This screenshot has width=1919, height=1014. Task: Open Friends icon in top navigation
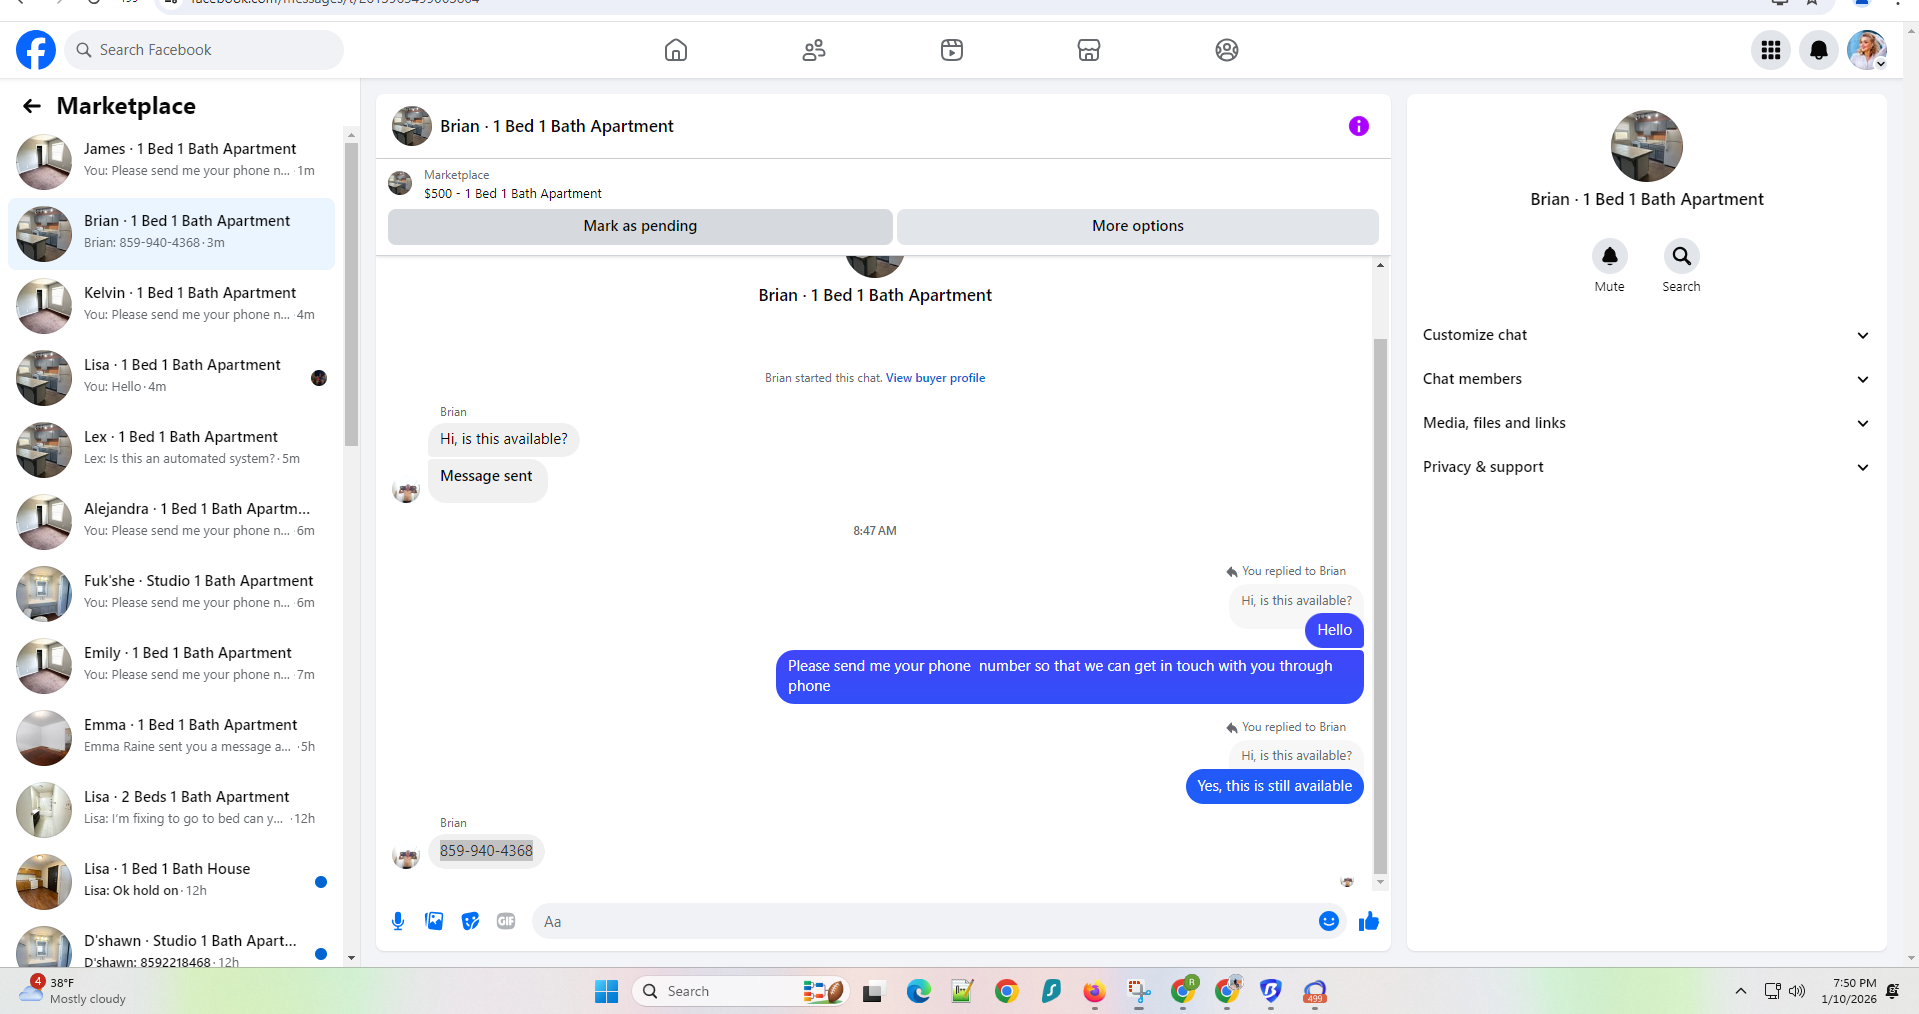(x=814, y=50)
